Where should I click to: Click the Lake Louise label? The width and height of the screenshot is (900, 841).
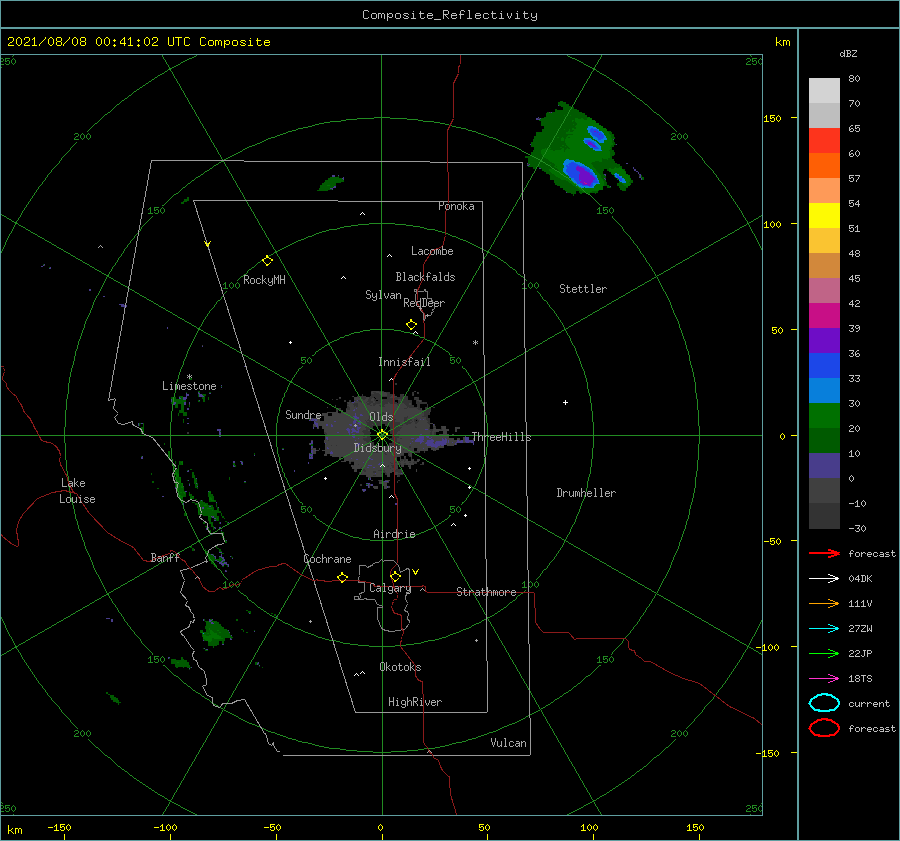[77, 491]
